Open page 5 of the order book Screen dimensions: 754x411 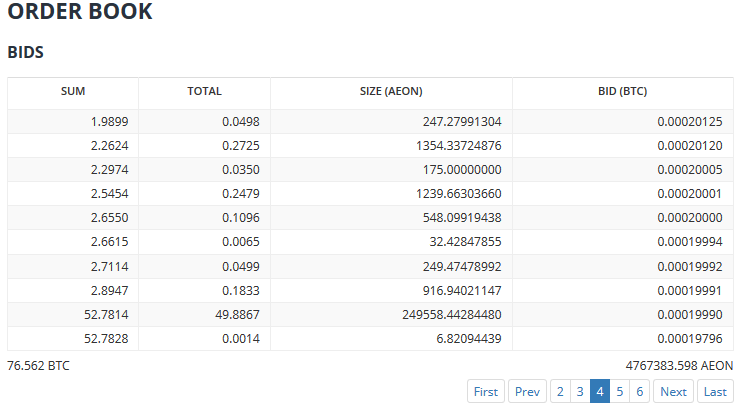tap(620, 391)
